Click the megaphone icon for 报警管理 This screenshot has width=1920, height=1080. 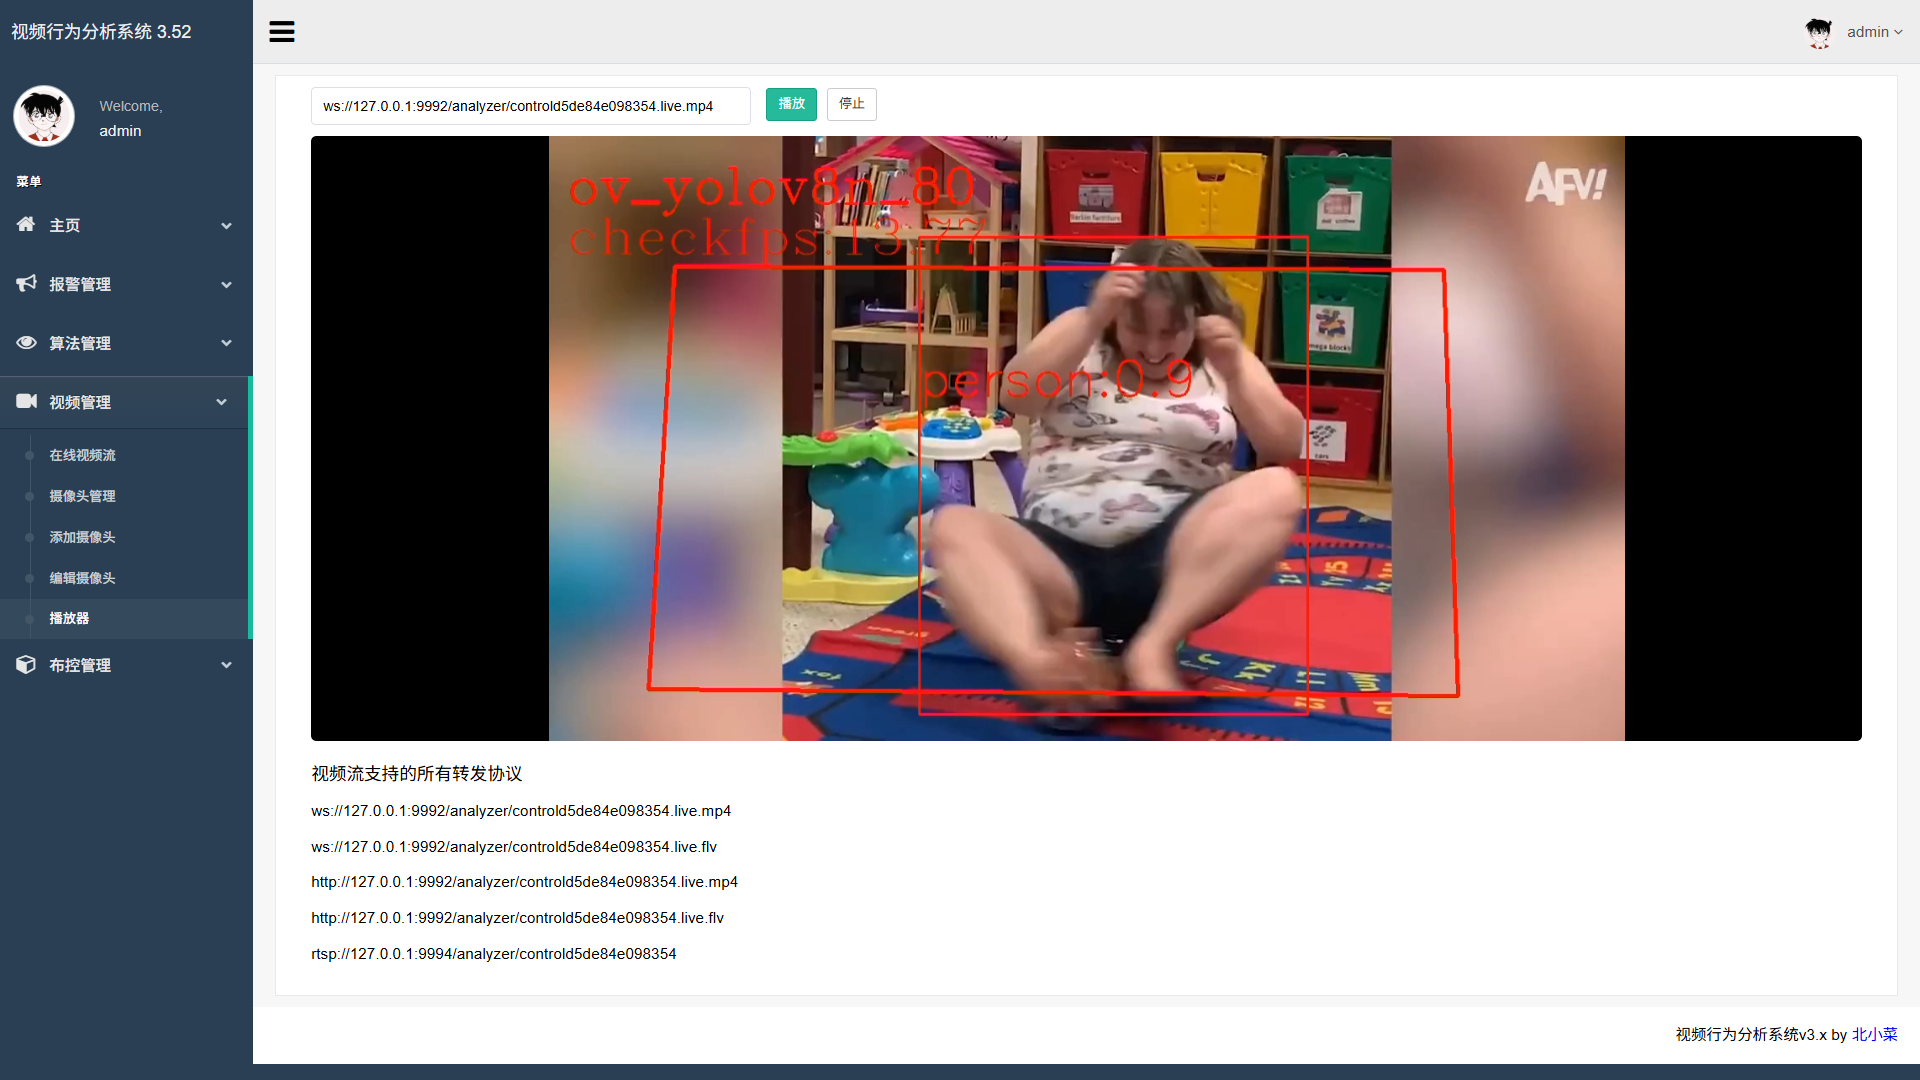pyautogui.click(x=26, y=284)
